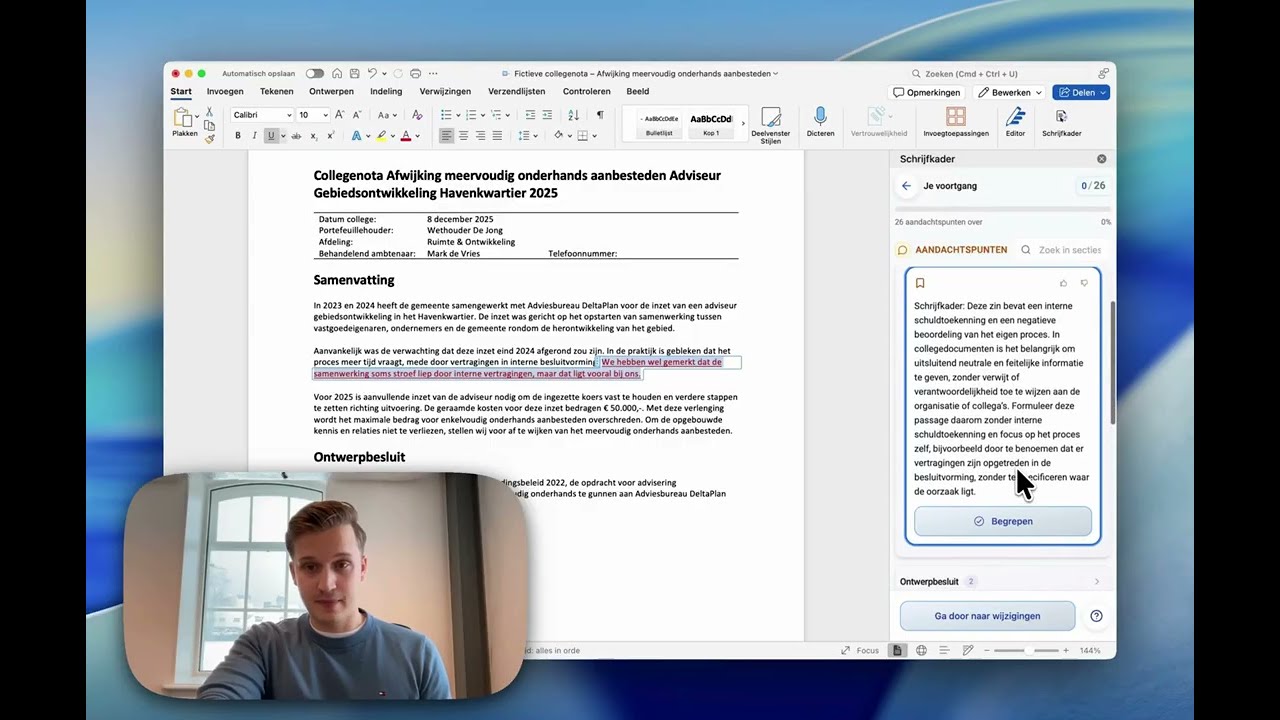This screenshot has width=1280, height=720.
Task: Open the three-dot more commands menu
Action: point(433,74)
